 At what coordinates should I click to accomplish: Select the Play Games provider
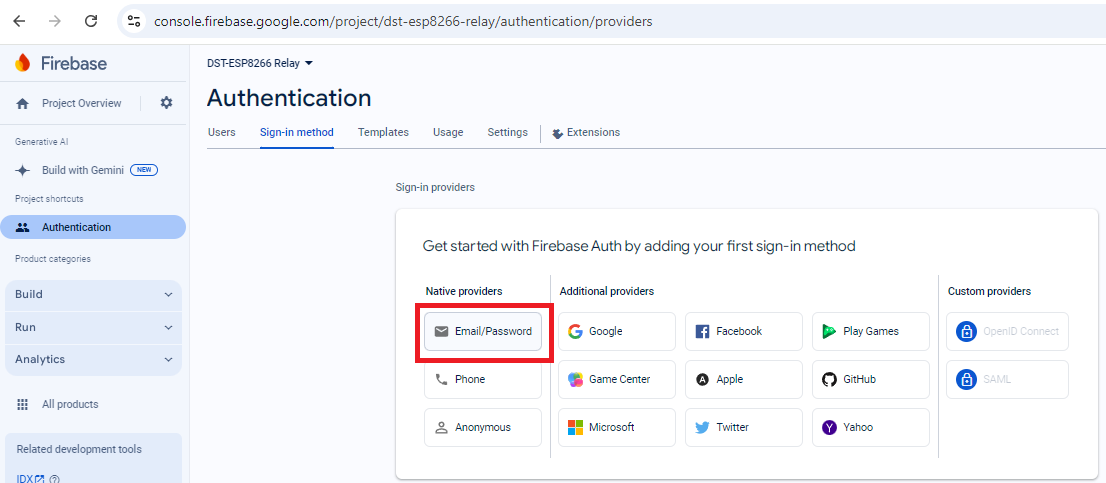coord(870,331)
